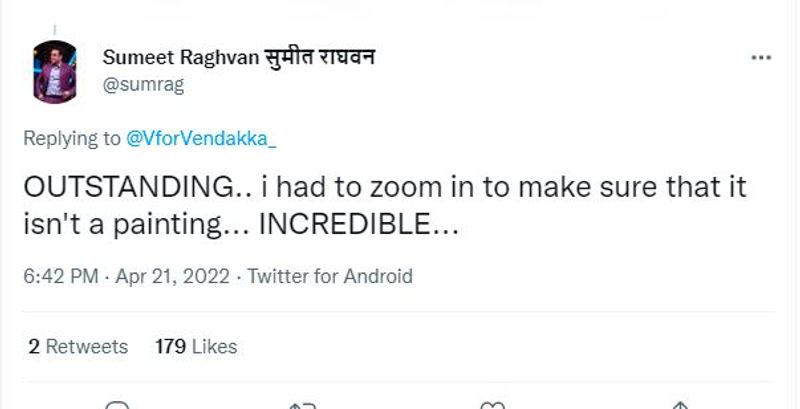
Task: Open the Twitter for Android source link
Action: click(x=330, y=276)
